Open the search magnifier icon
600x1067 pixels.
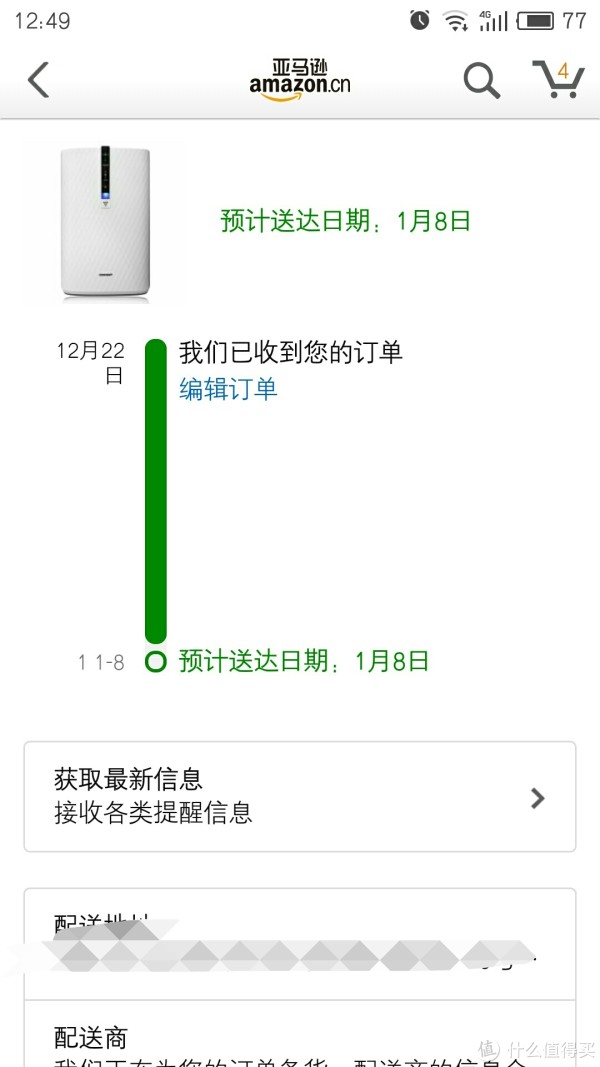pyautogui.click(x=482, y=80)
